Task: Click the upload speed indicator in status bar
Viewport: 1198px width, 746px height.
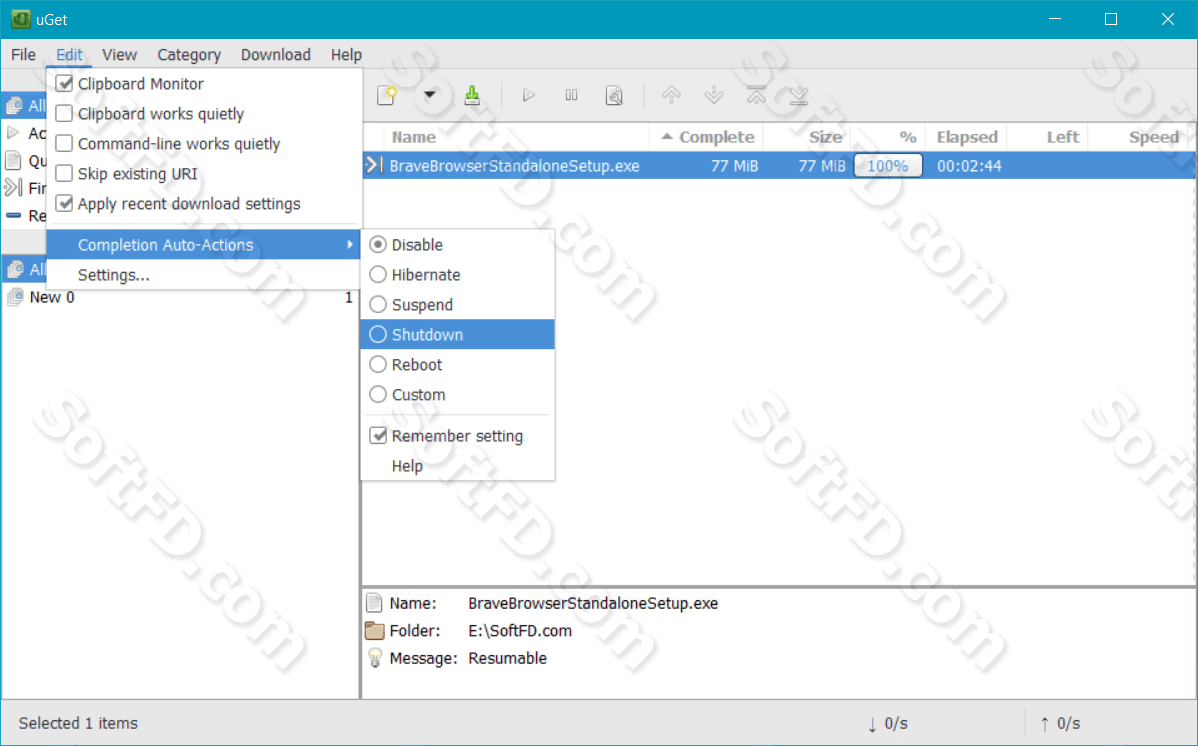Action: click(x=1060, y=723)
